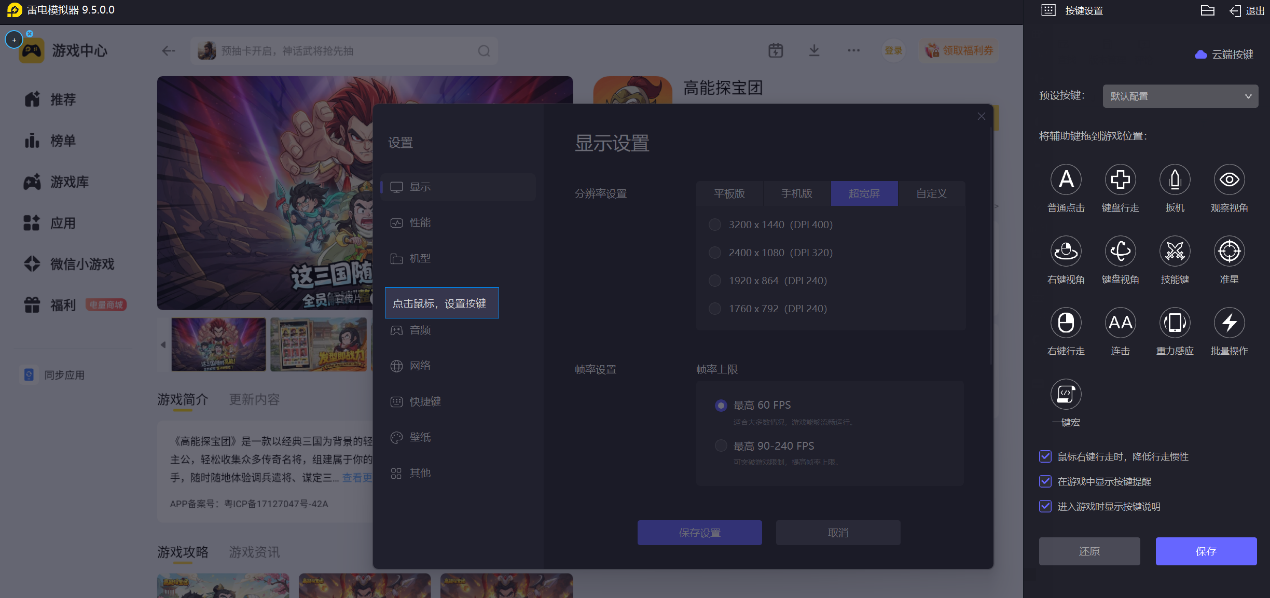The image size is (1270, 598).
Task: Select 3200 x 1440 (DPI 400) resolution
Action: pos(715,224)
